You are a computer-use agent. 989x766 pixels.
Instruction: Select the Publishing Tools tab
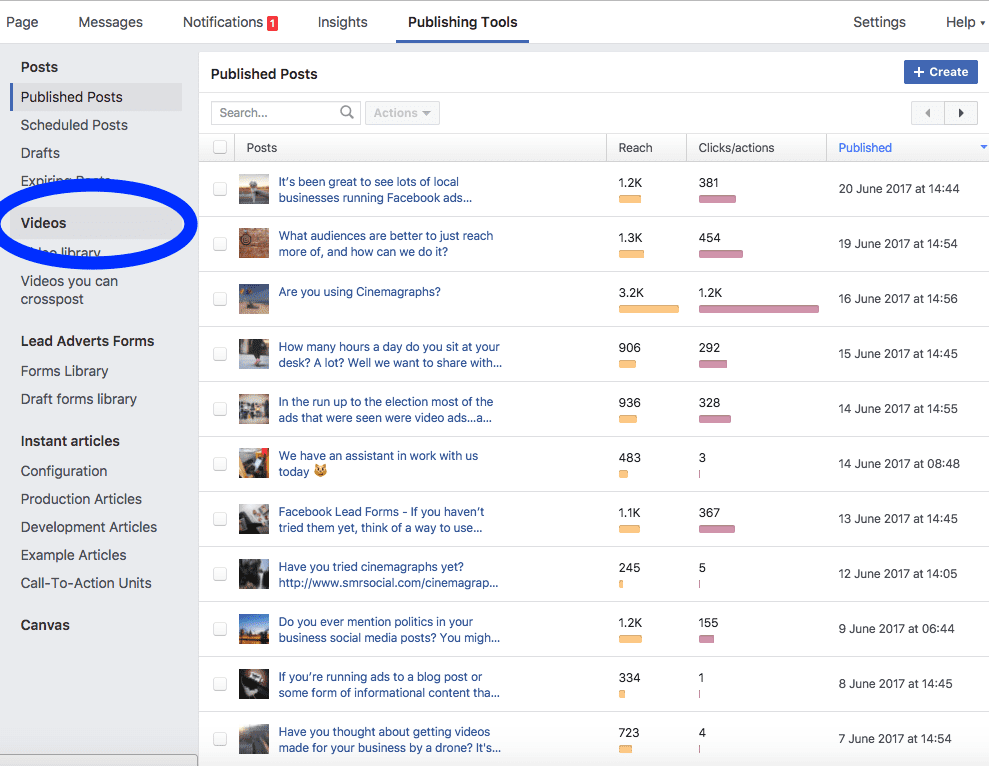coord(462,22)
